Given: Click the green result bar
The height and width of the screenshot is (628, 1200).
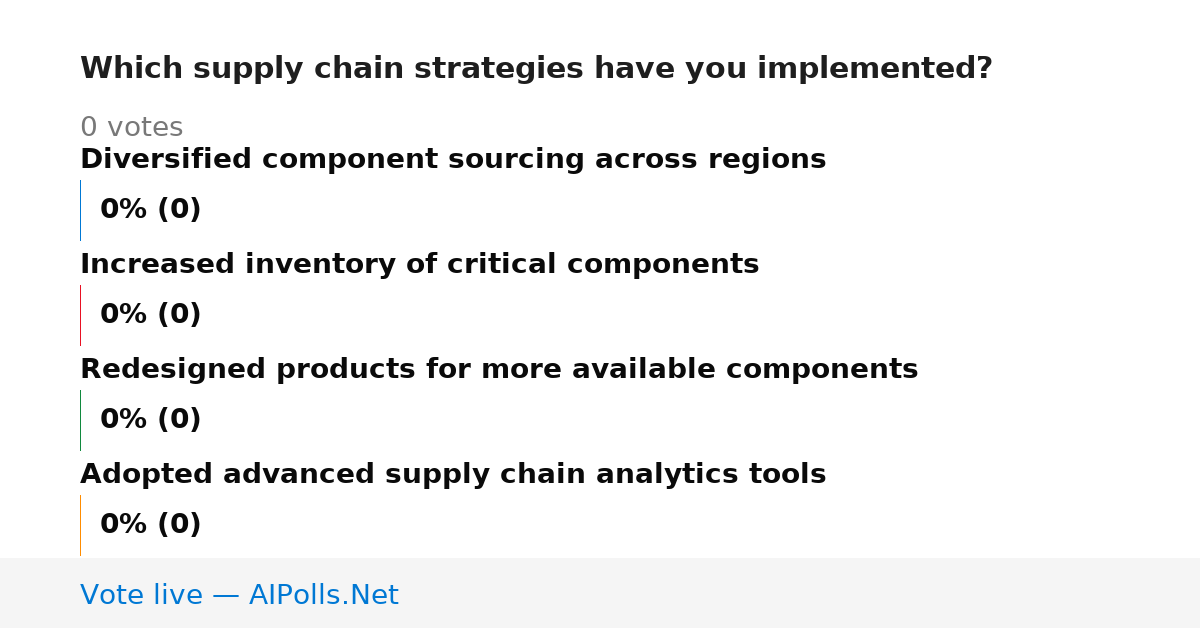Looking at the screenshot, I should point(80,420).
